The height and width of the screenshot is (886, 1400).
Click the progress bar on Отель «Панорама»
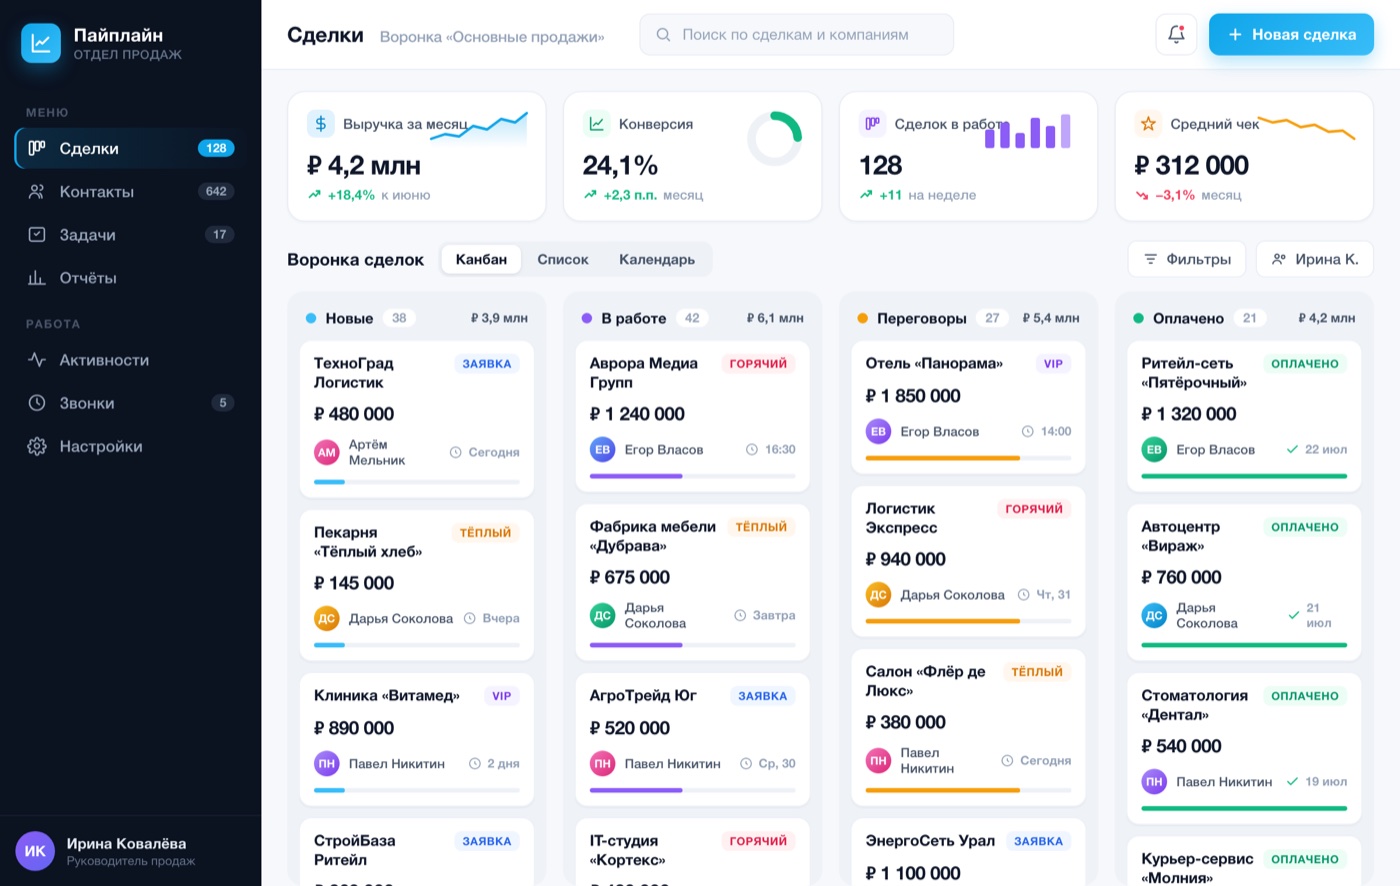pyautogui.click(x=968, y=458)
